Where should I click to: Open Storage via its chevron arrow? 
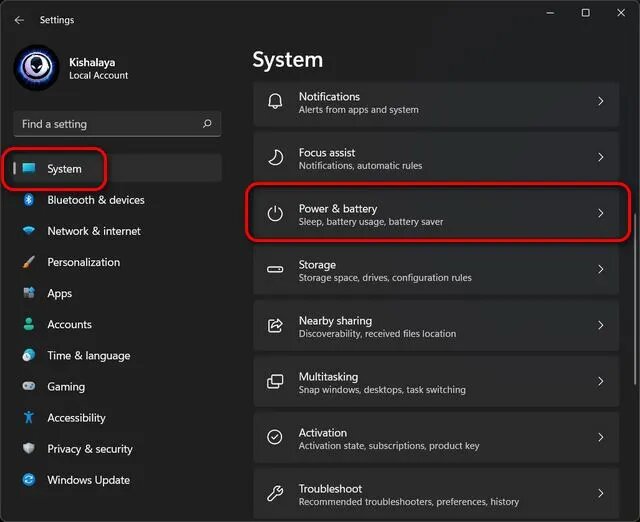(x=600, y=269)
